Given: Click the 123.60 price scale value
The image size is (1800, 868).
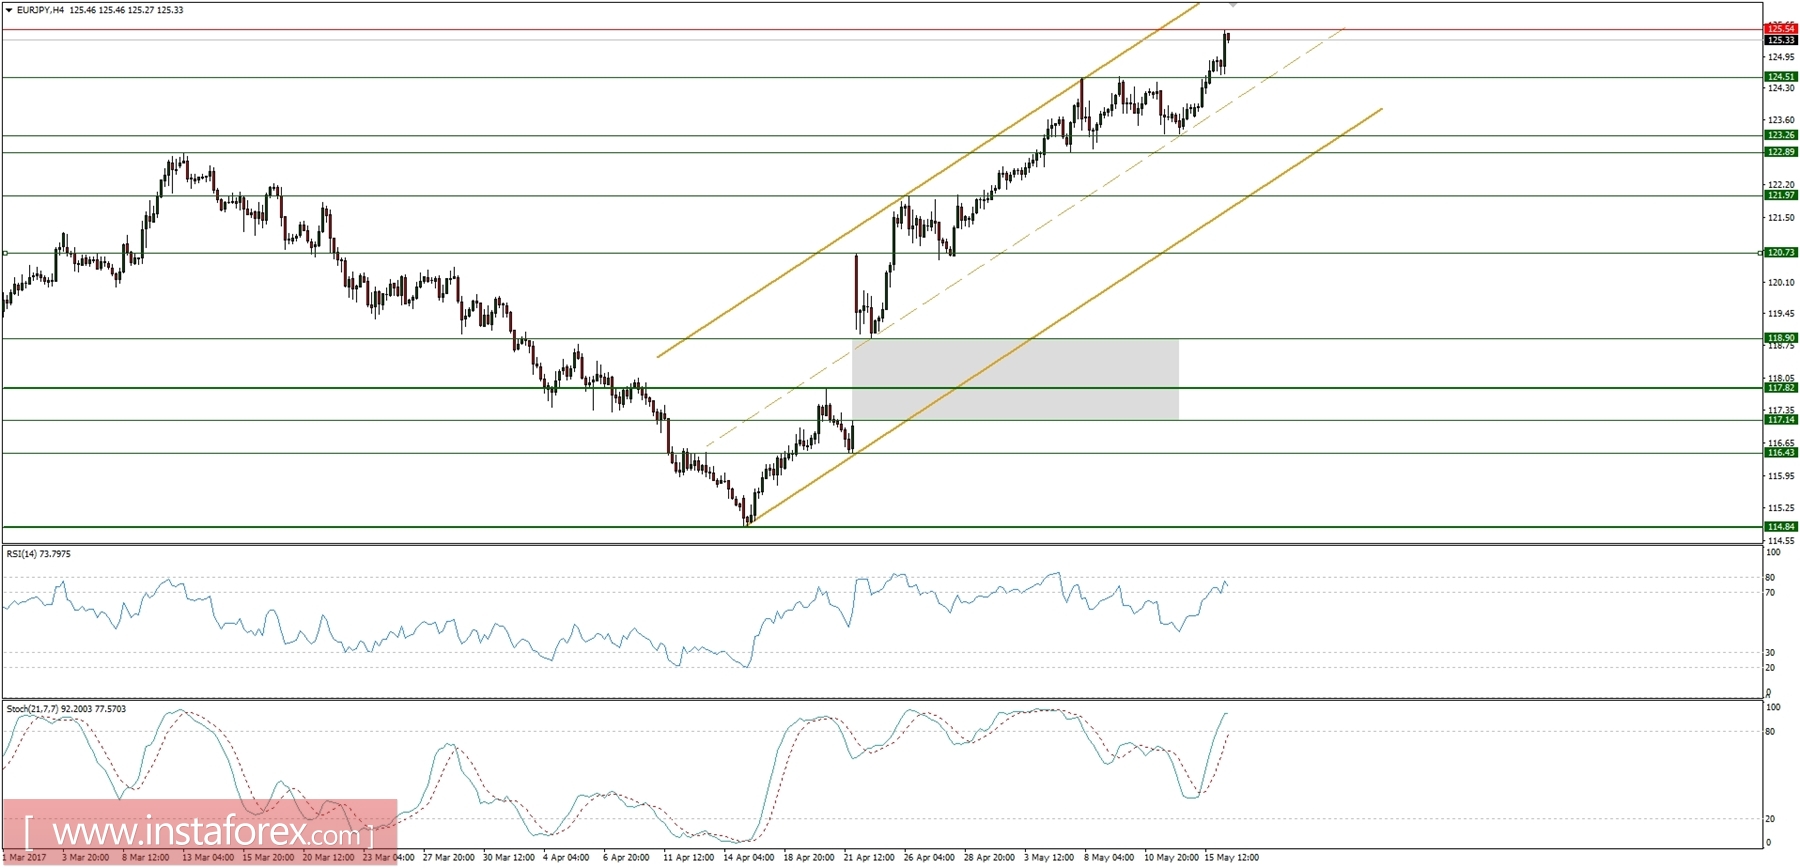Looking at the screenshot, I should pyautogui.click(x=1781, y=120).
